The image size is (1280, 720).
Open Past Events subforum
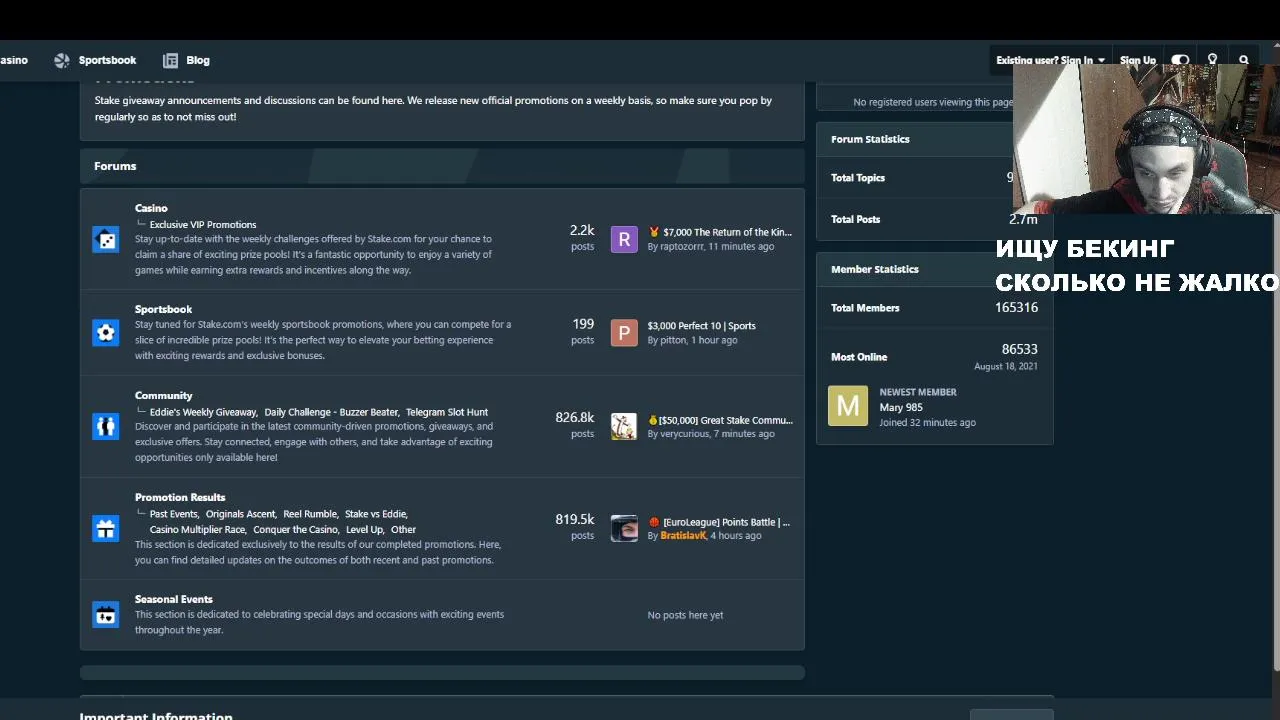tap(174, 514)
